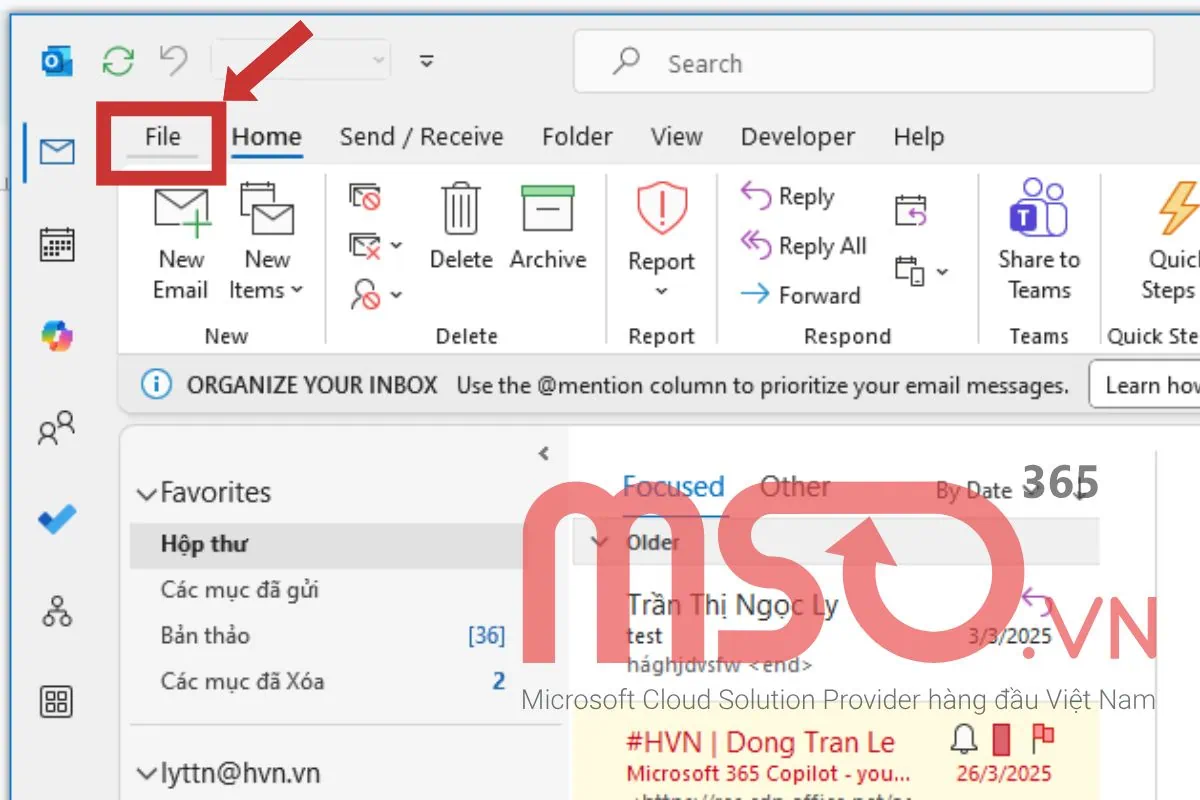
Task: Click the Send/Receive refresh icon
Action: coord(119,59)
